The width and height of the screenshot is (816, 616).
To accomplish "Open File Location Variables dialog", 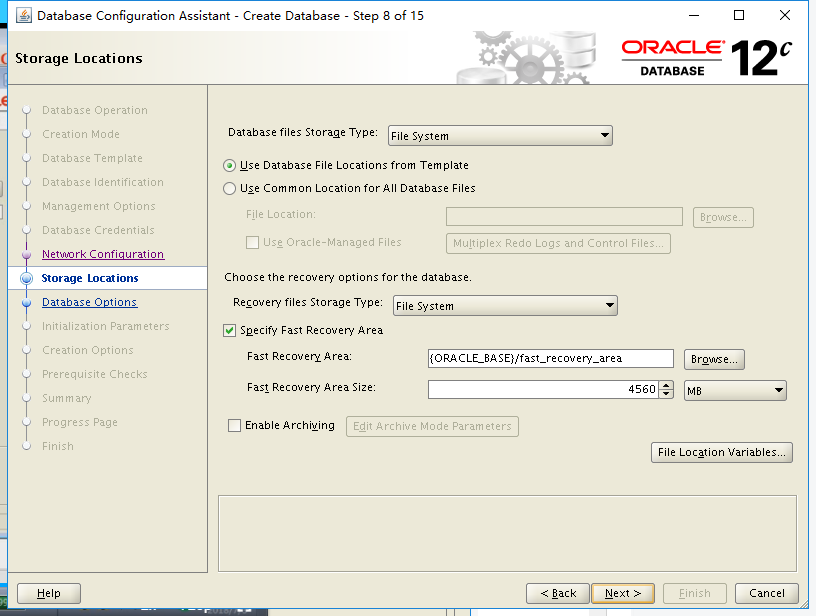I will [x=721, y=452].
